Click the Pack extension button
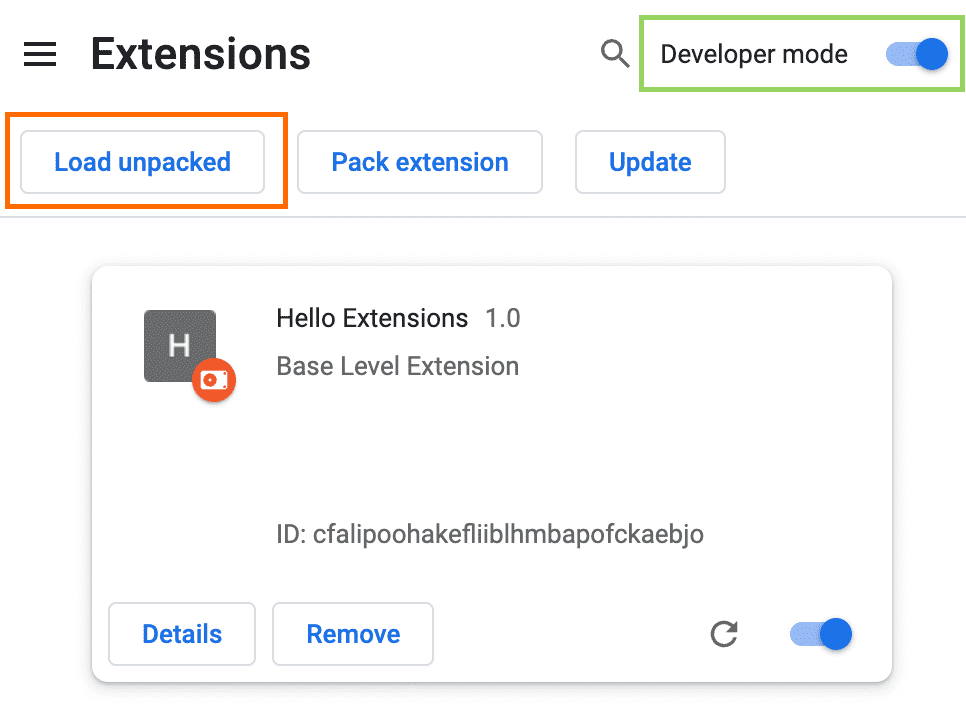The image size is (966, 704). pyautogui.click(x=419, y=162)
